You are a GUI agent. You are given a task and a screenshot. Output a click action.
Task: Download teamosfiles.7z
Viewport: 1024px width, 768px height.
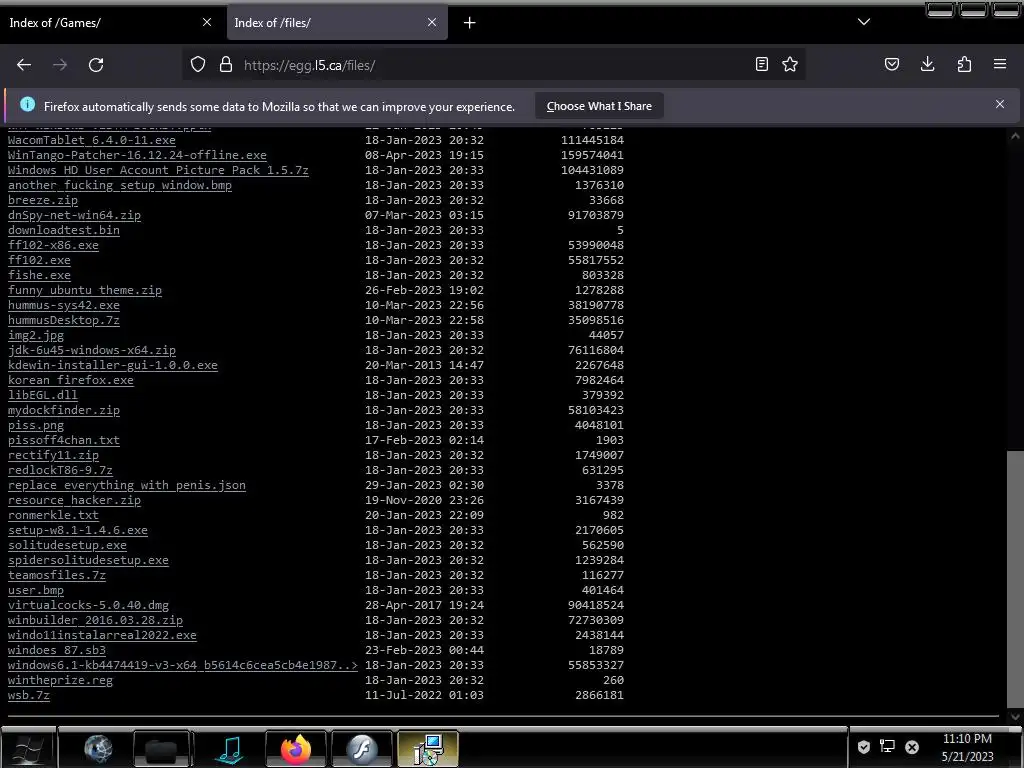pyautogui.click(x=57, y=575)
